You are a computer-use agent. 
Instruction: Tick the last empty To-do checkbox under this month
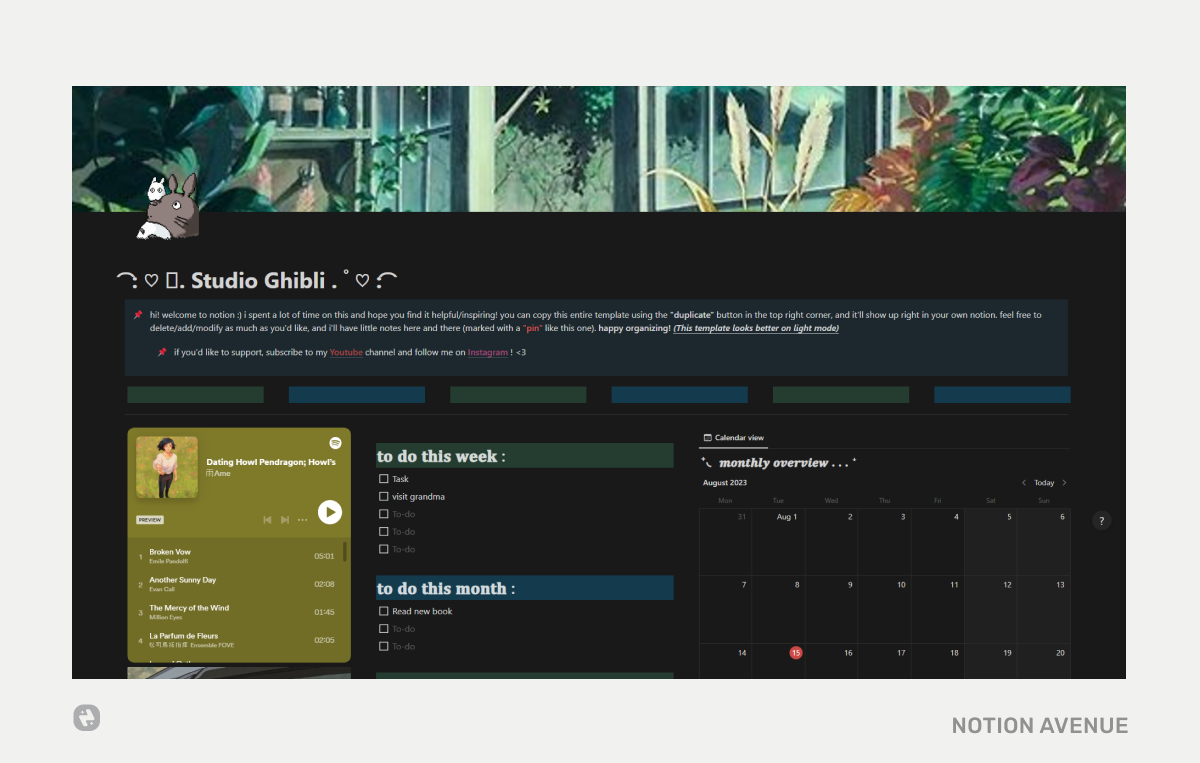tap(384, 646)
